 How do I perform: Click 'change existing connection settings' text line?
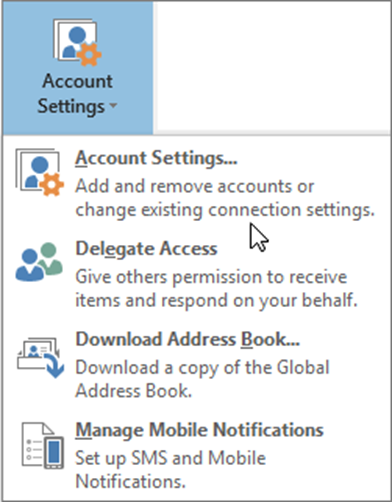pyautogui.click(x=225, y=210)
